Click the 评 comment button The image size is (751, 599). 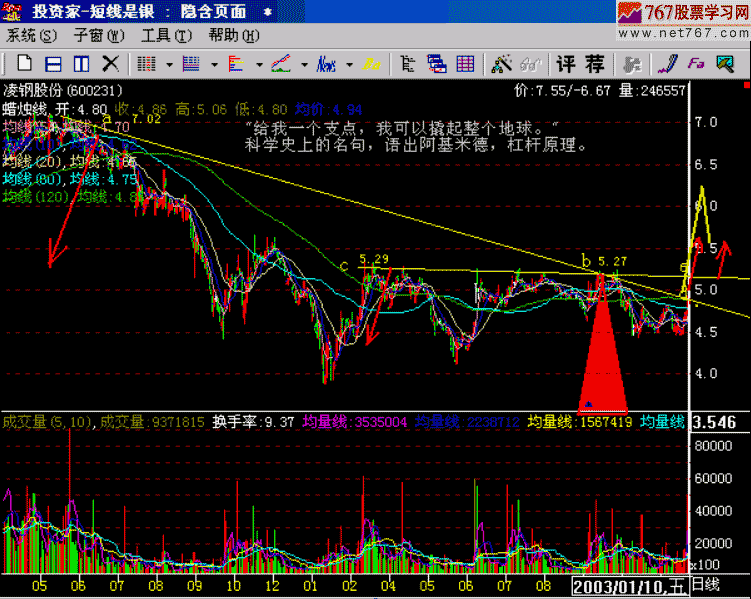(567, 65)
